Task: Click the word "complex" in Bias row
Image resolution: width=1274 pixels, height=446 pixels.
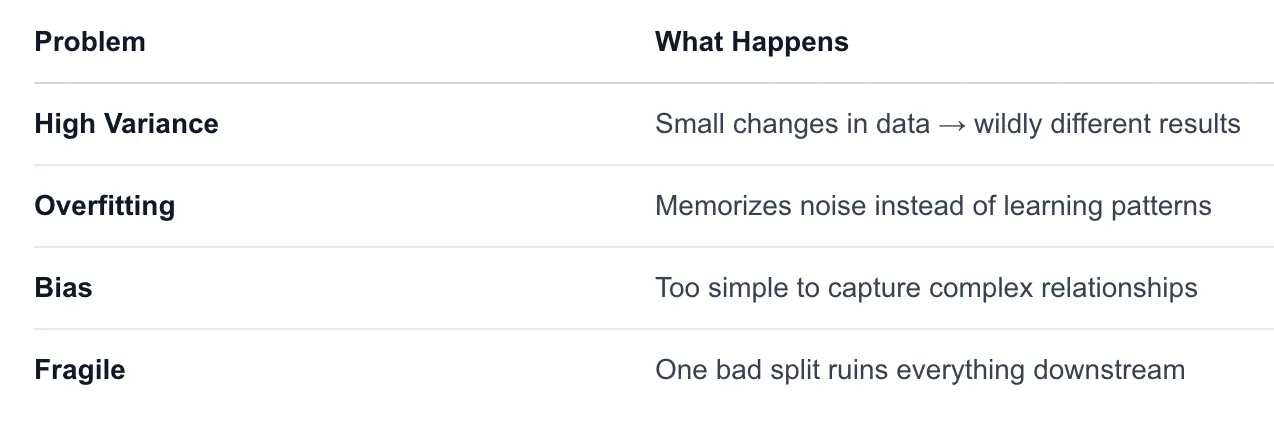Action: click(980, 289)
